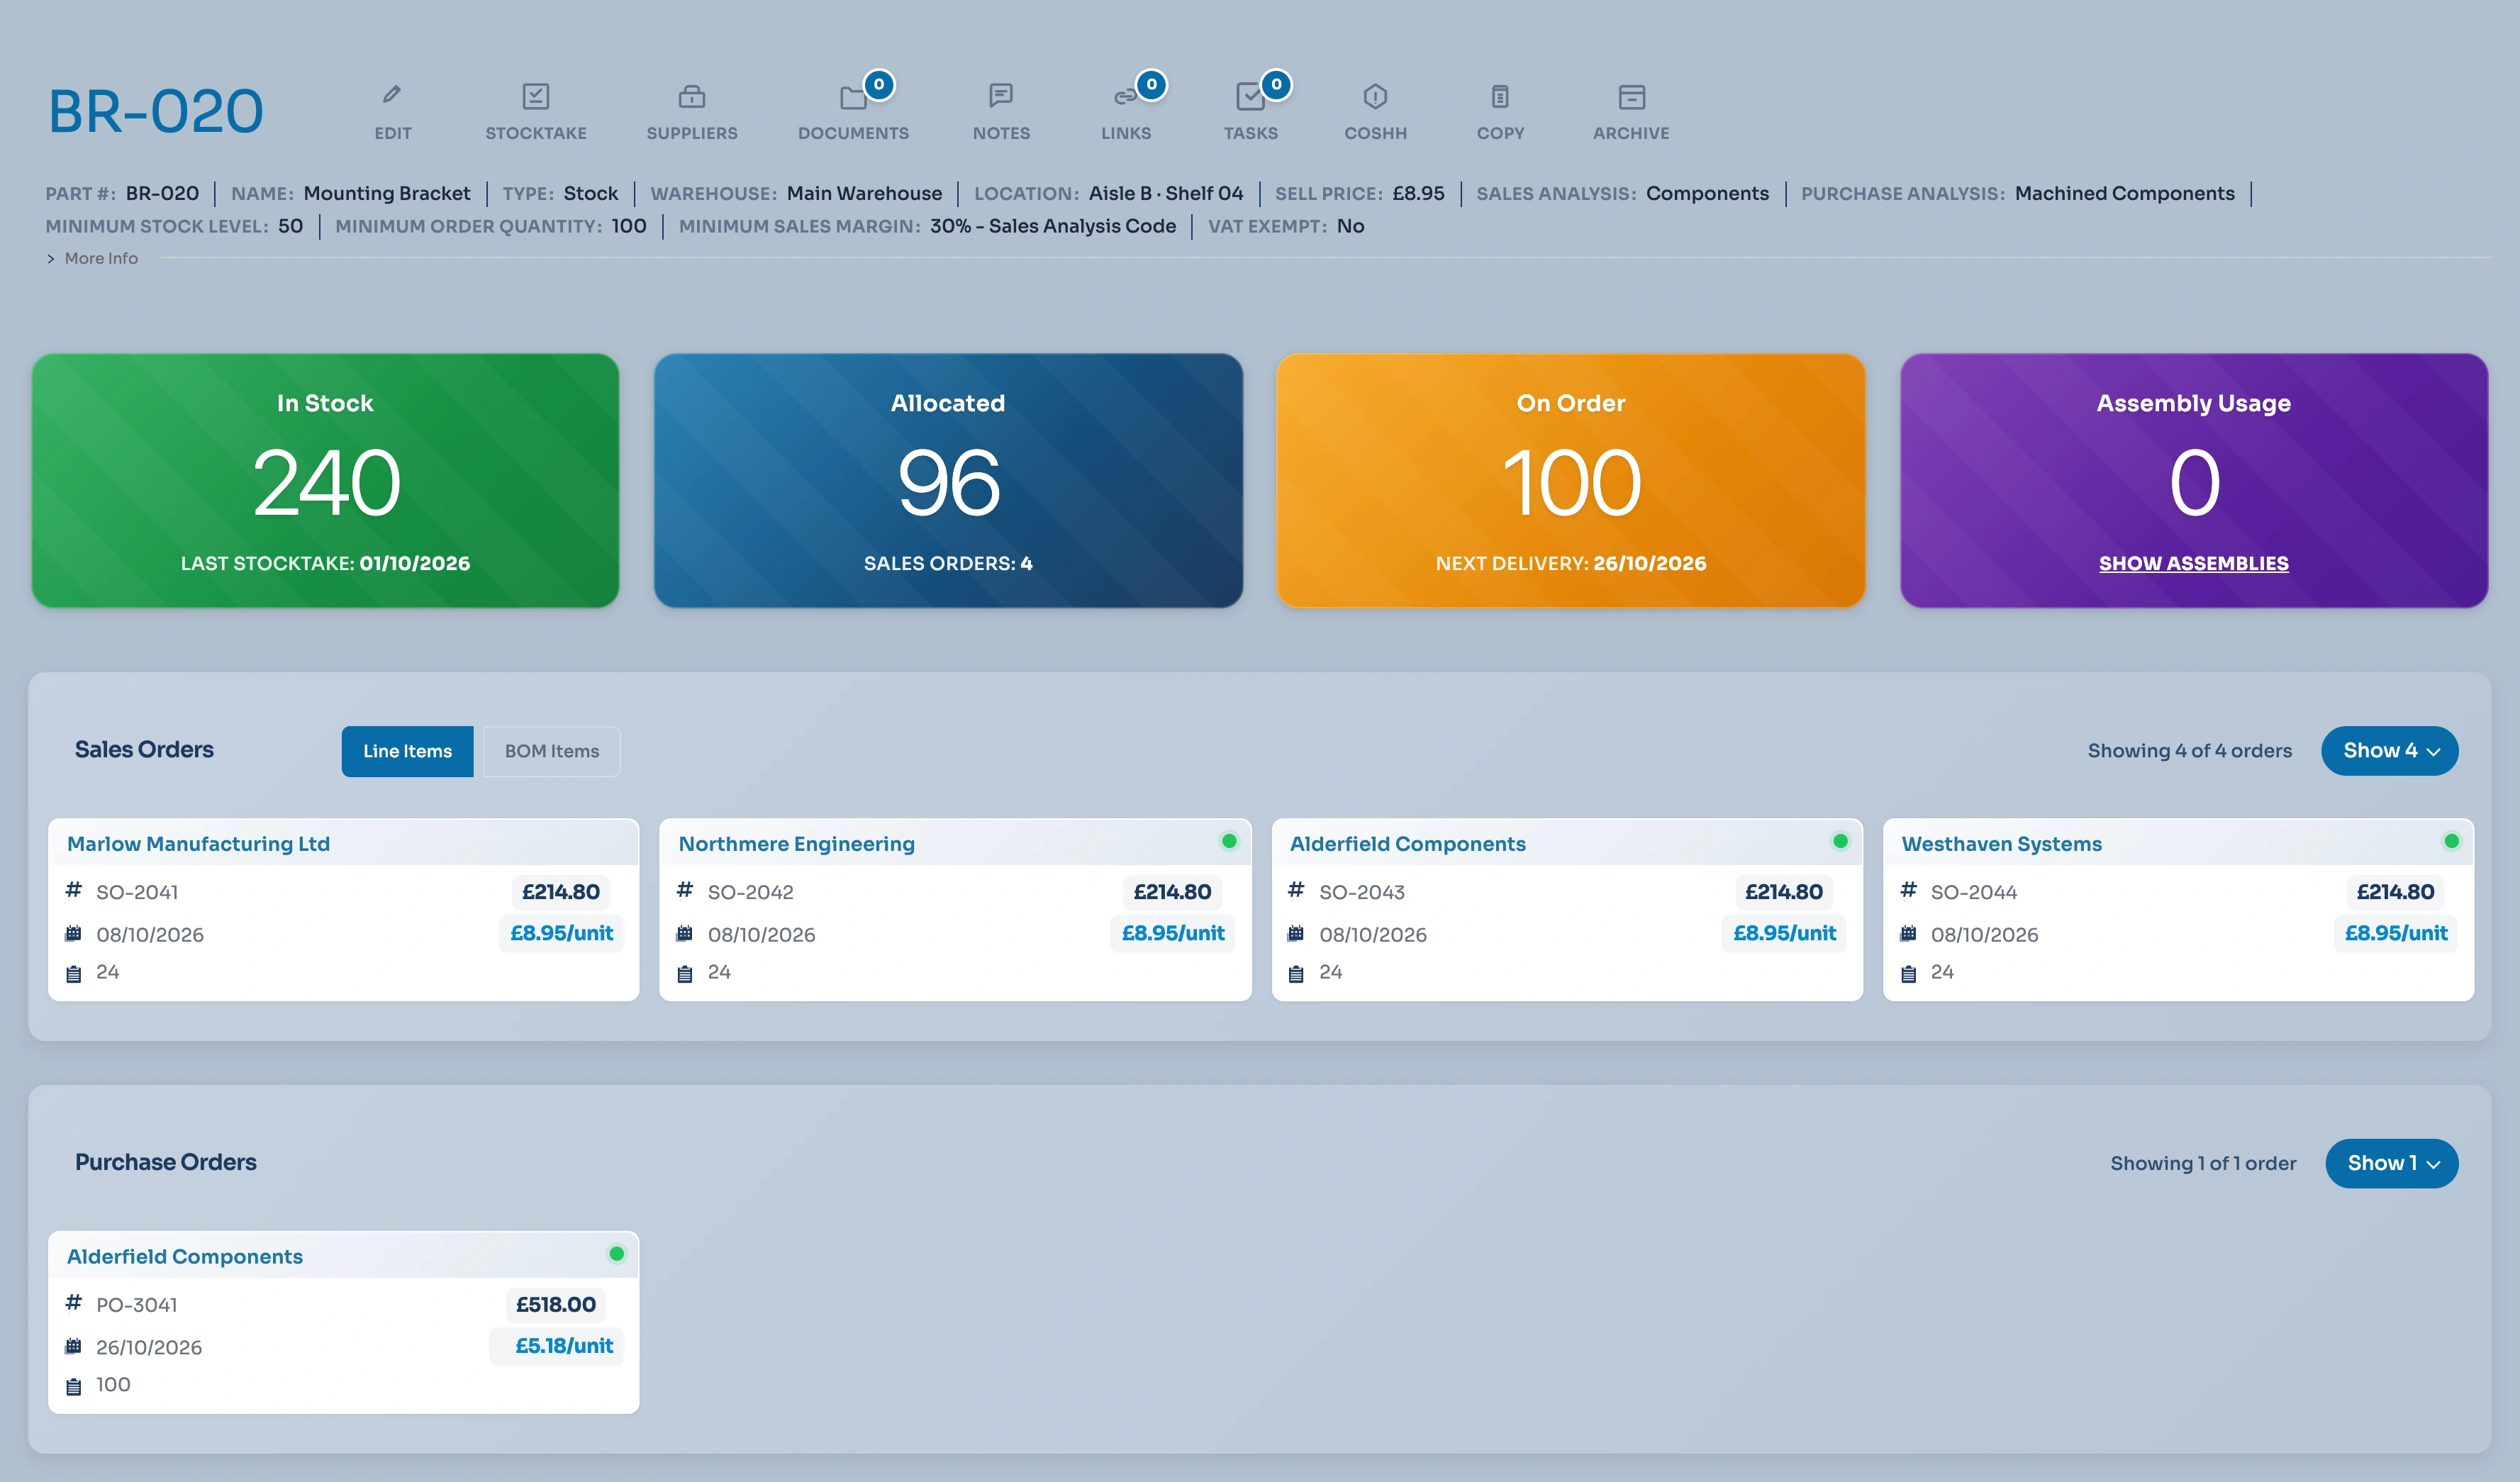The width and height of the screenshot is (2520, 1482).
Task: Open the Show 1 order dropdown
Action: click(2391, 1163)
